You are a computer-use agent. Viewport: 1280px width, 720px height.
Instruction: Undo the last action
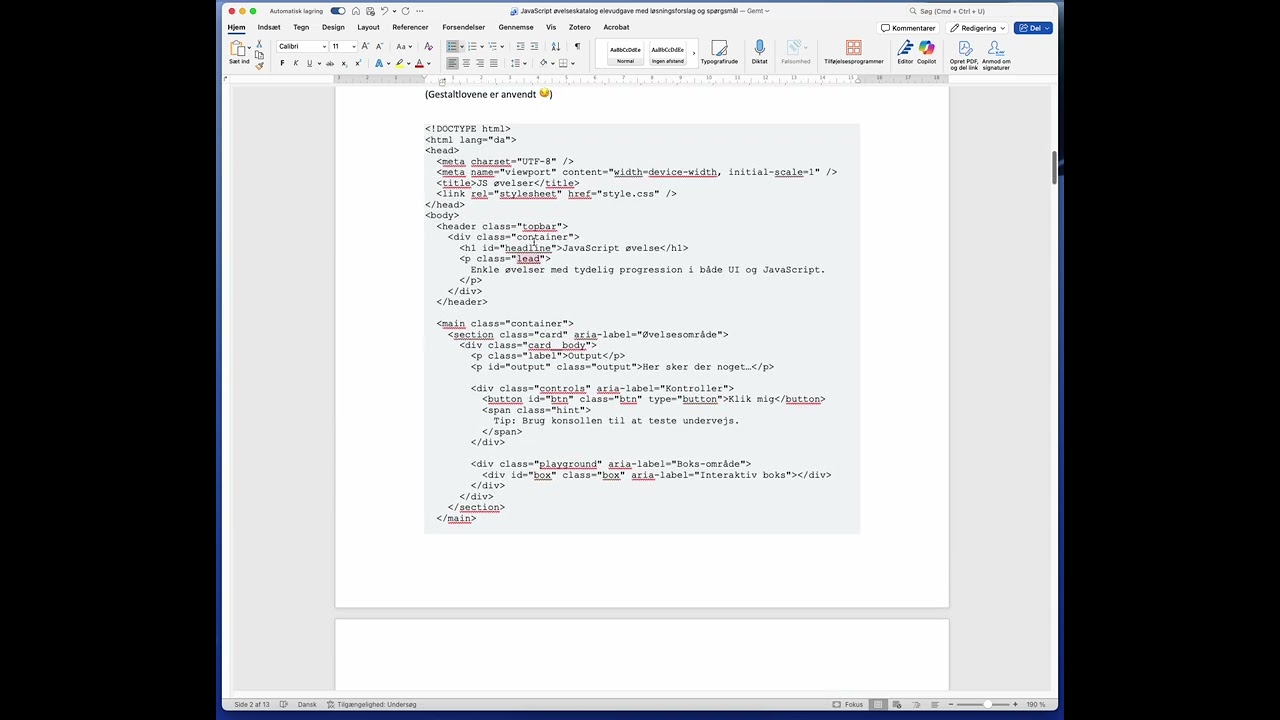[x=384, y=11]
